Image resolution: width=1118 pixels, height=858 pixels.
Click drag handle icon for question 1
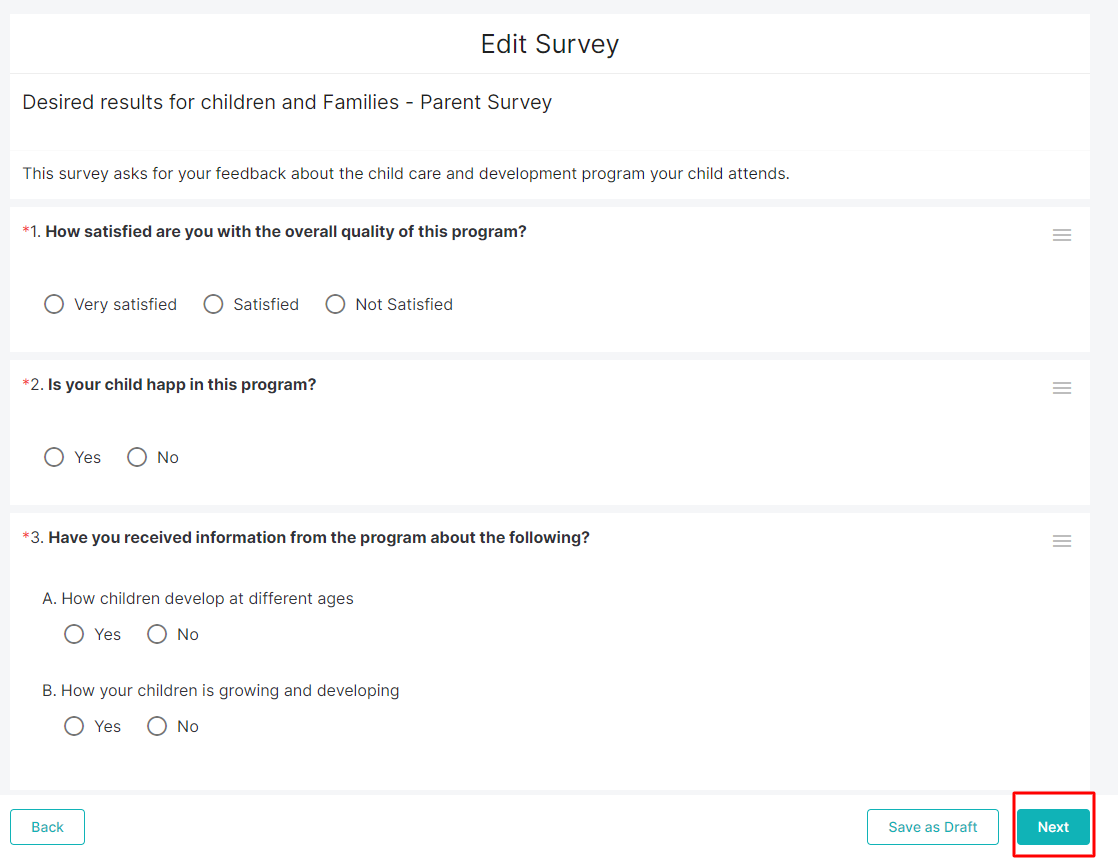1061,235
